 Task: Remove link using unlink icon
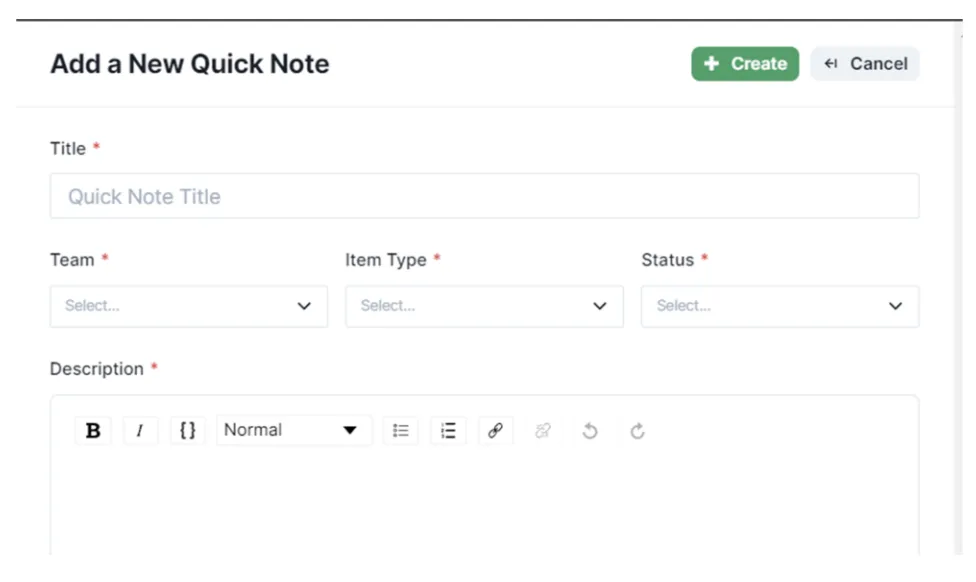[x=543, y=430]
